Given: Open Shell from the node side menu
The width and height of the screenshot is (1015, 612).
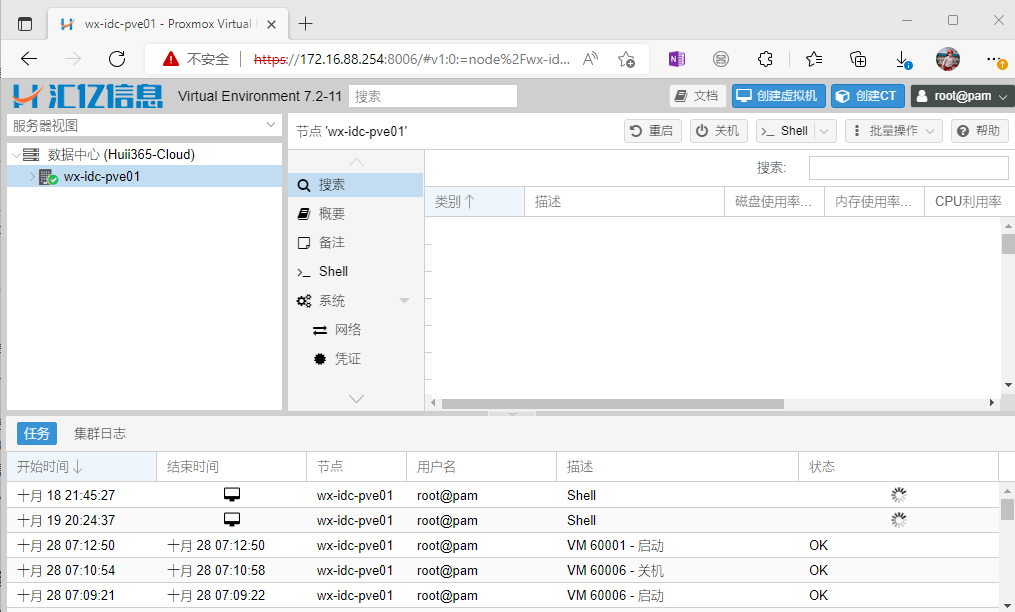Looking at the screenshot, I should click(333, 272).
